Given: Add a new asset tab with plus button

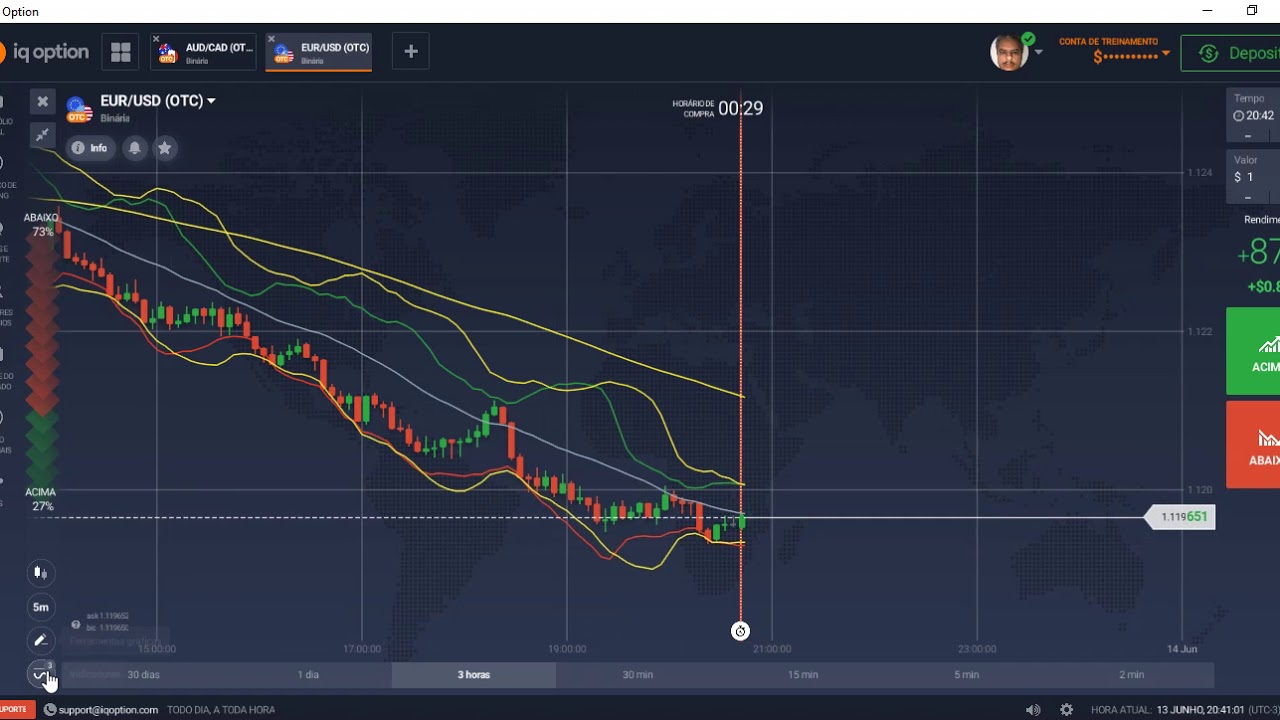Looking at the screenshot, I should pyautogui.click(x=411, y=52).
